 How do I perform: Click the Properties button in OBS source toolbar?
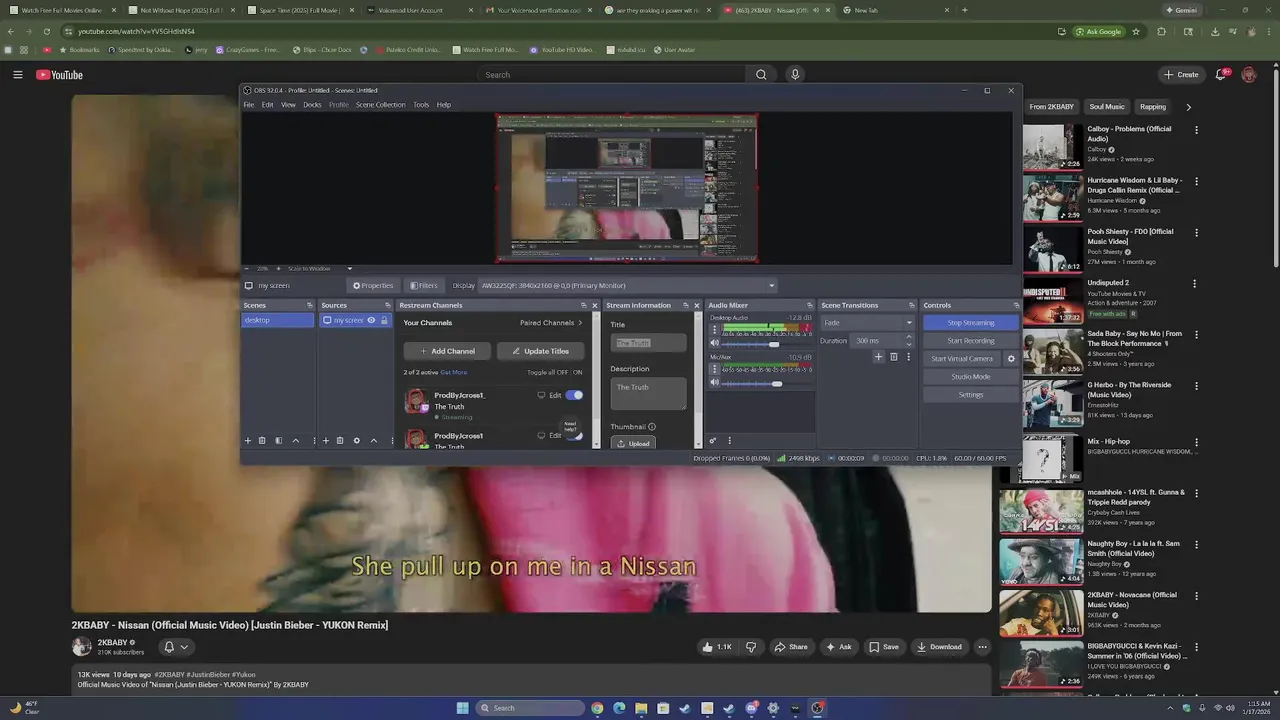click(x=373, y=285)
